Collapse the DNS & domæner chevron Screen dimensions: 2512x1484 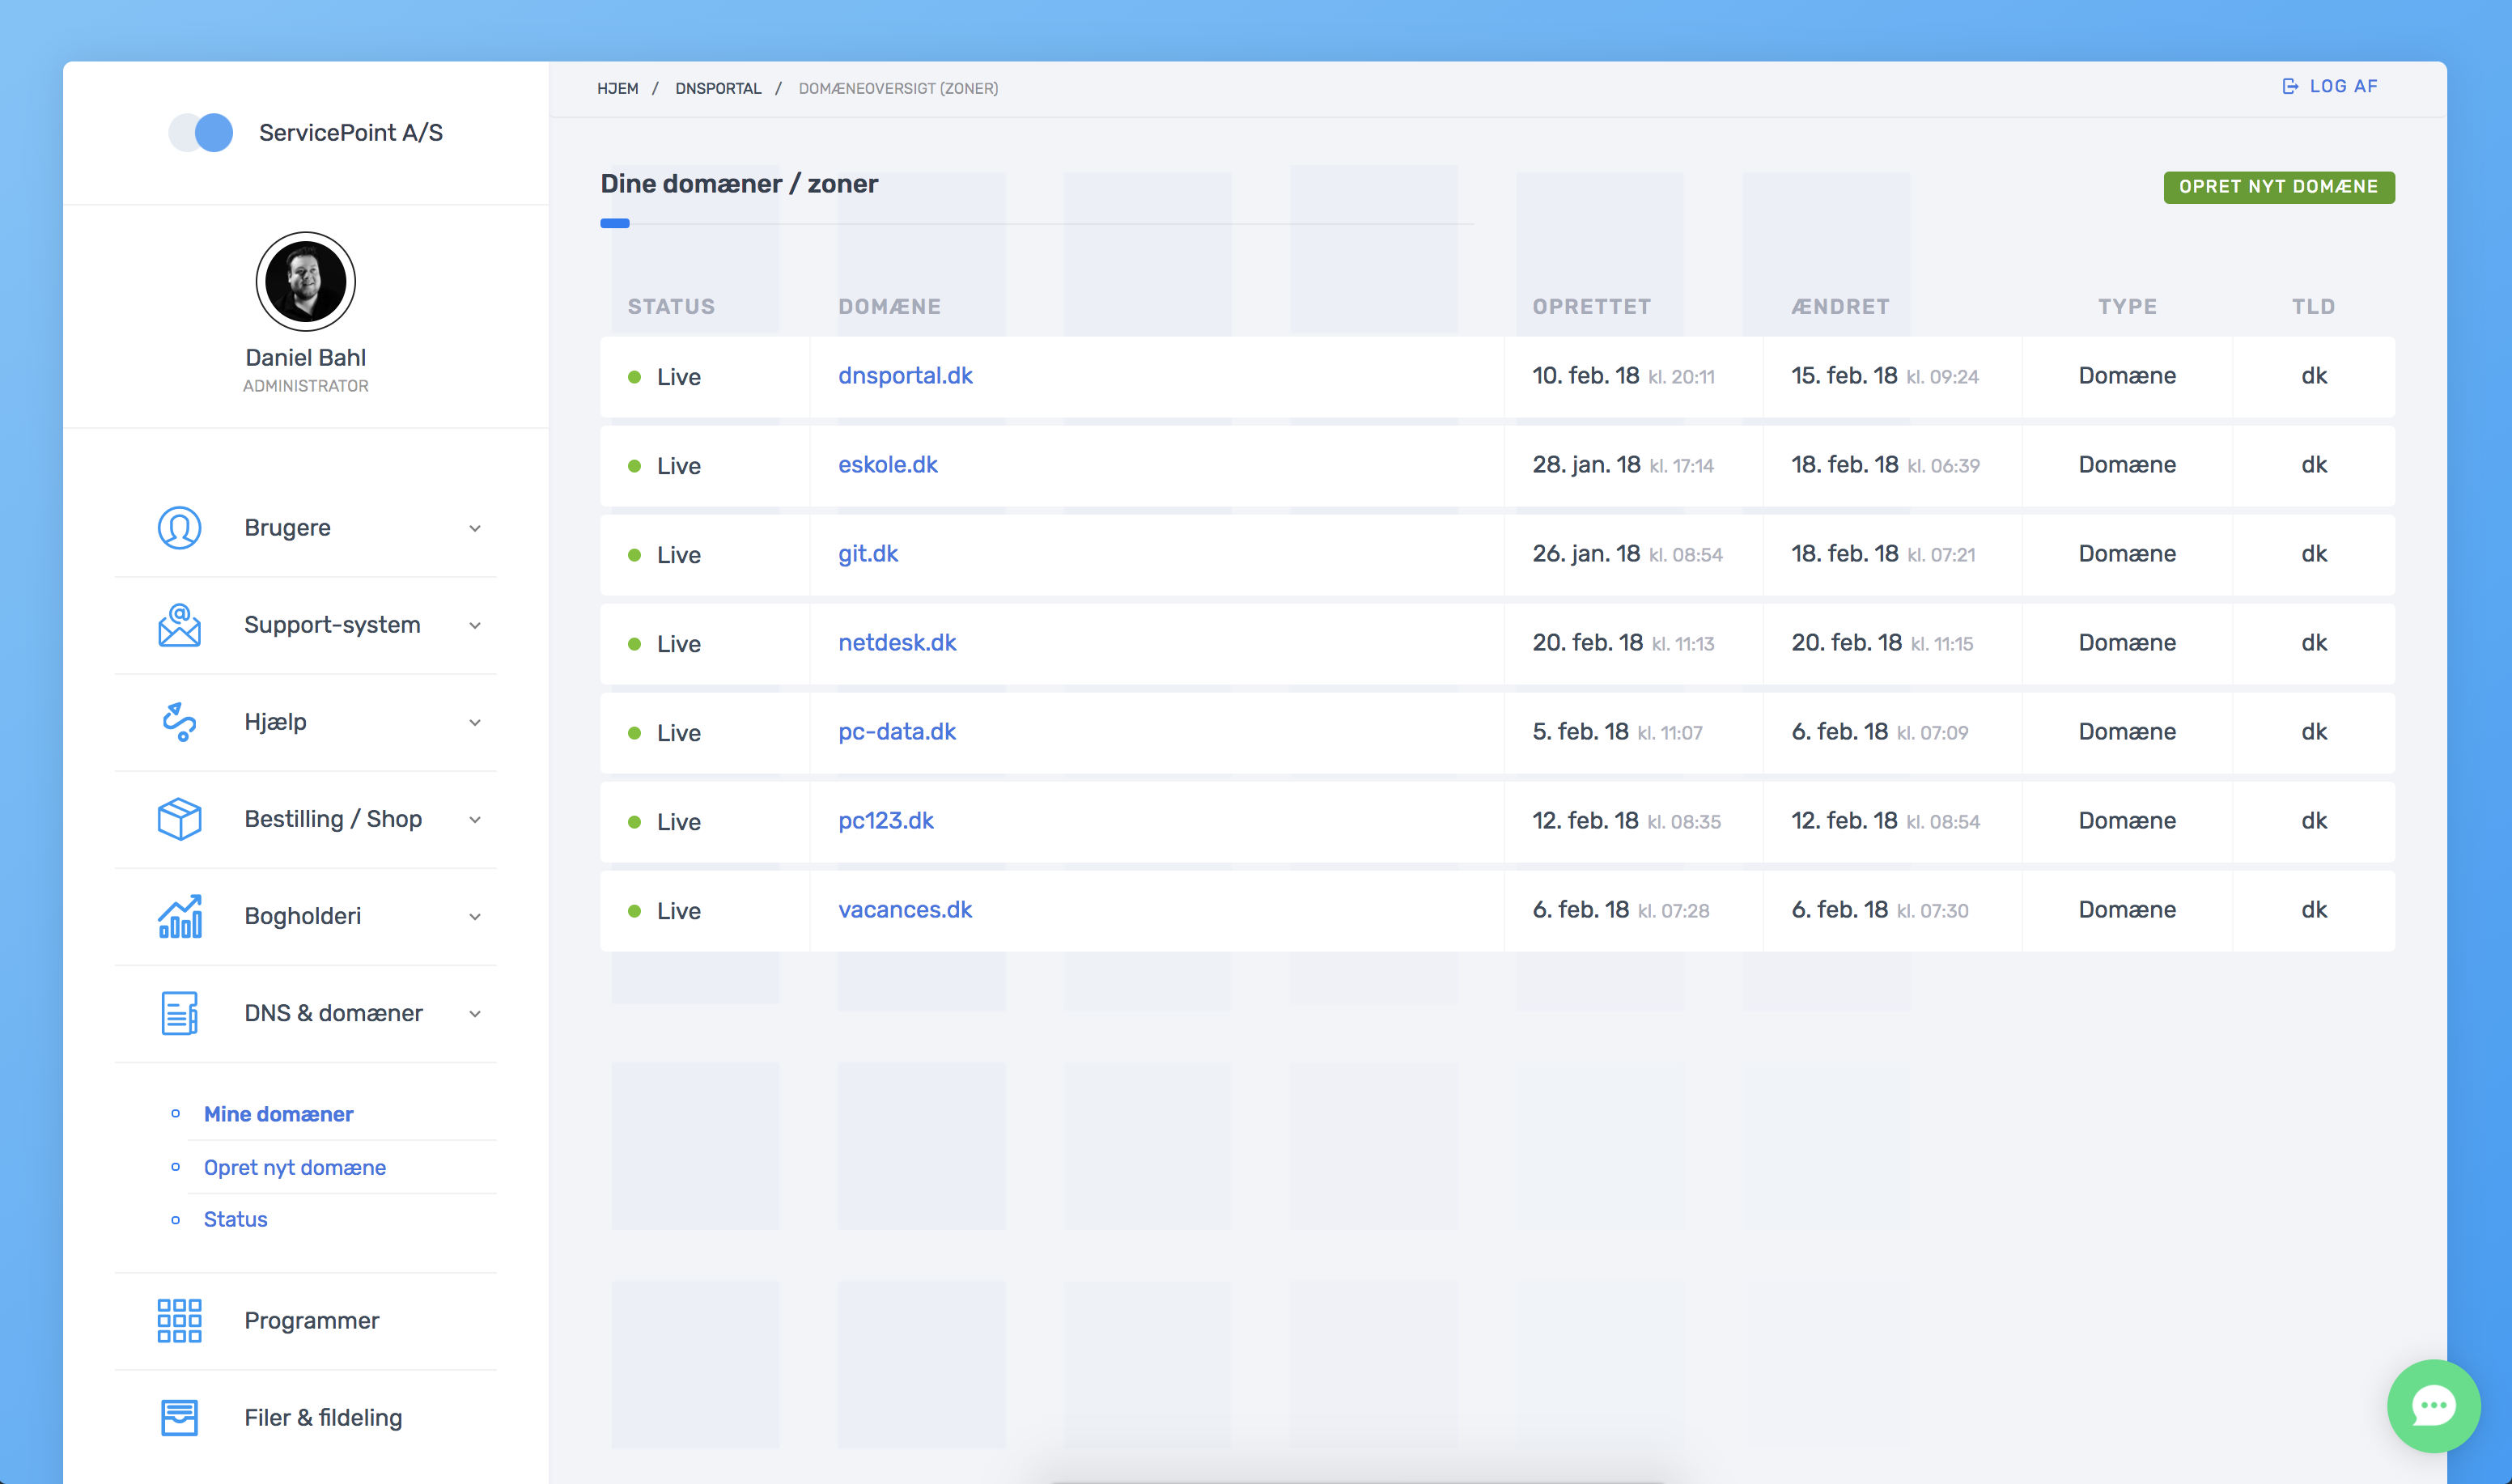(x=475, y=1014)
